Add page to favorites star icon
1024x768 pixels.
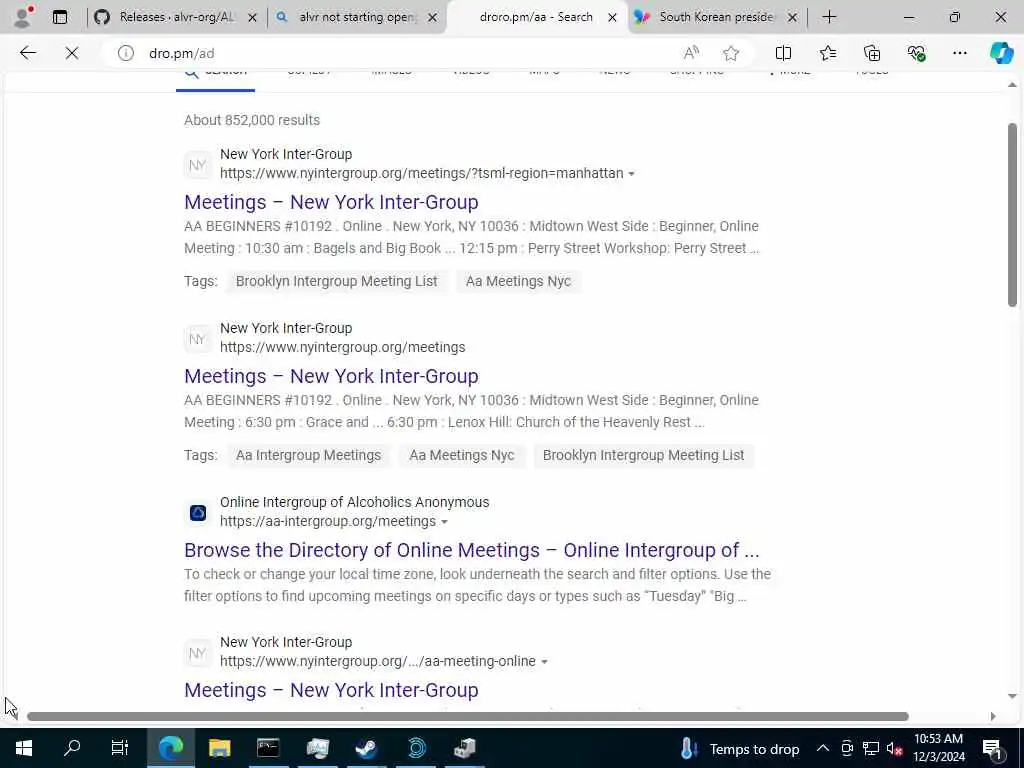pyautogui.click(x=731, y=53)
